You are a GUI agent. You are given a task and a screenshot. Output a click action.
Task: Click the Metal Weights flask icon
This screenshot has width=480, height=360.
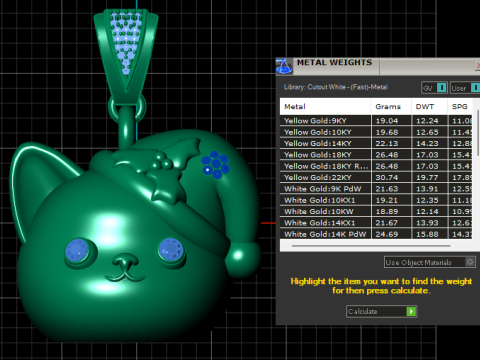click(x=284, y=66)
